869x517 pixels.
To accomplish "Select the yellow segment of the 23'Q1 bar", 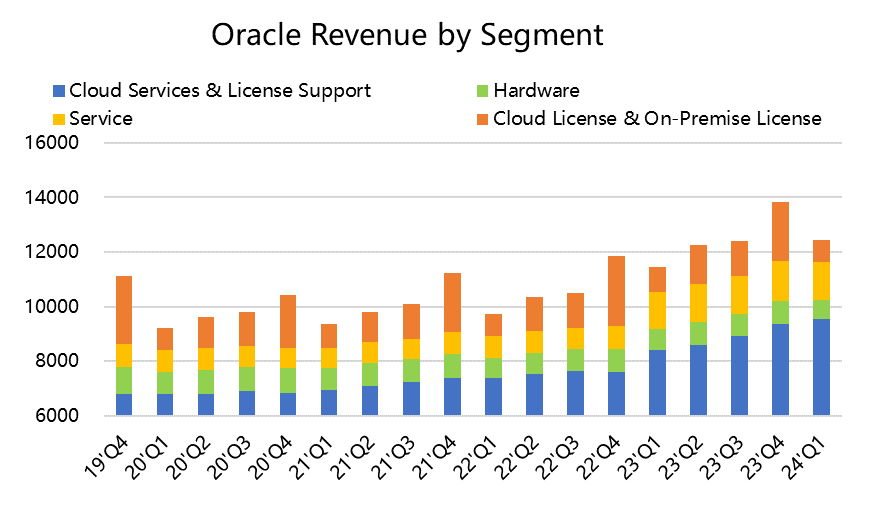I will [657, 310].
